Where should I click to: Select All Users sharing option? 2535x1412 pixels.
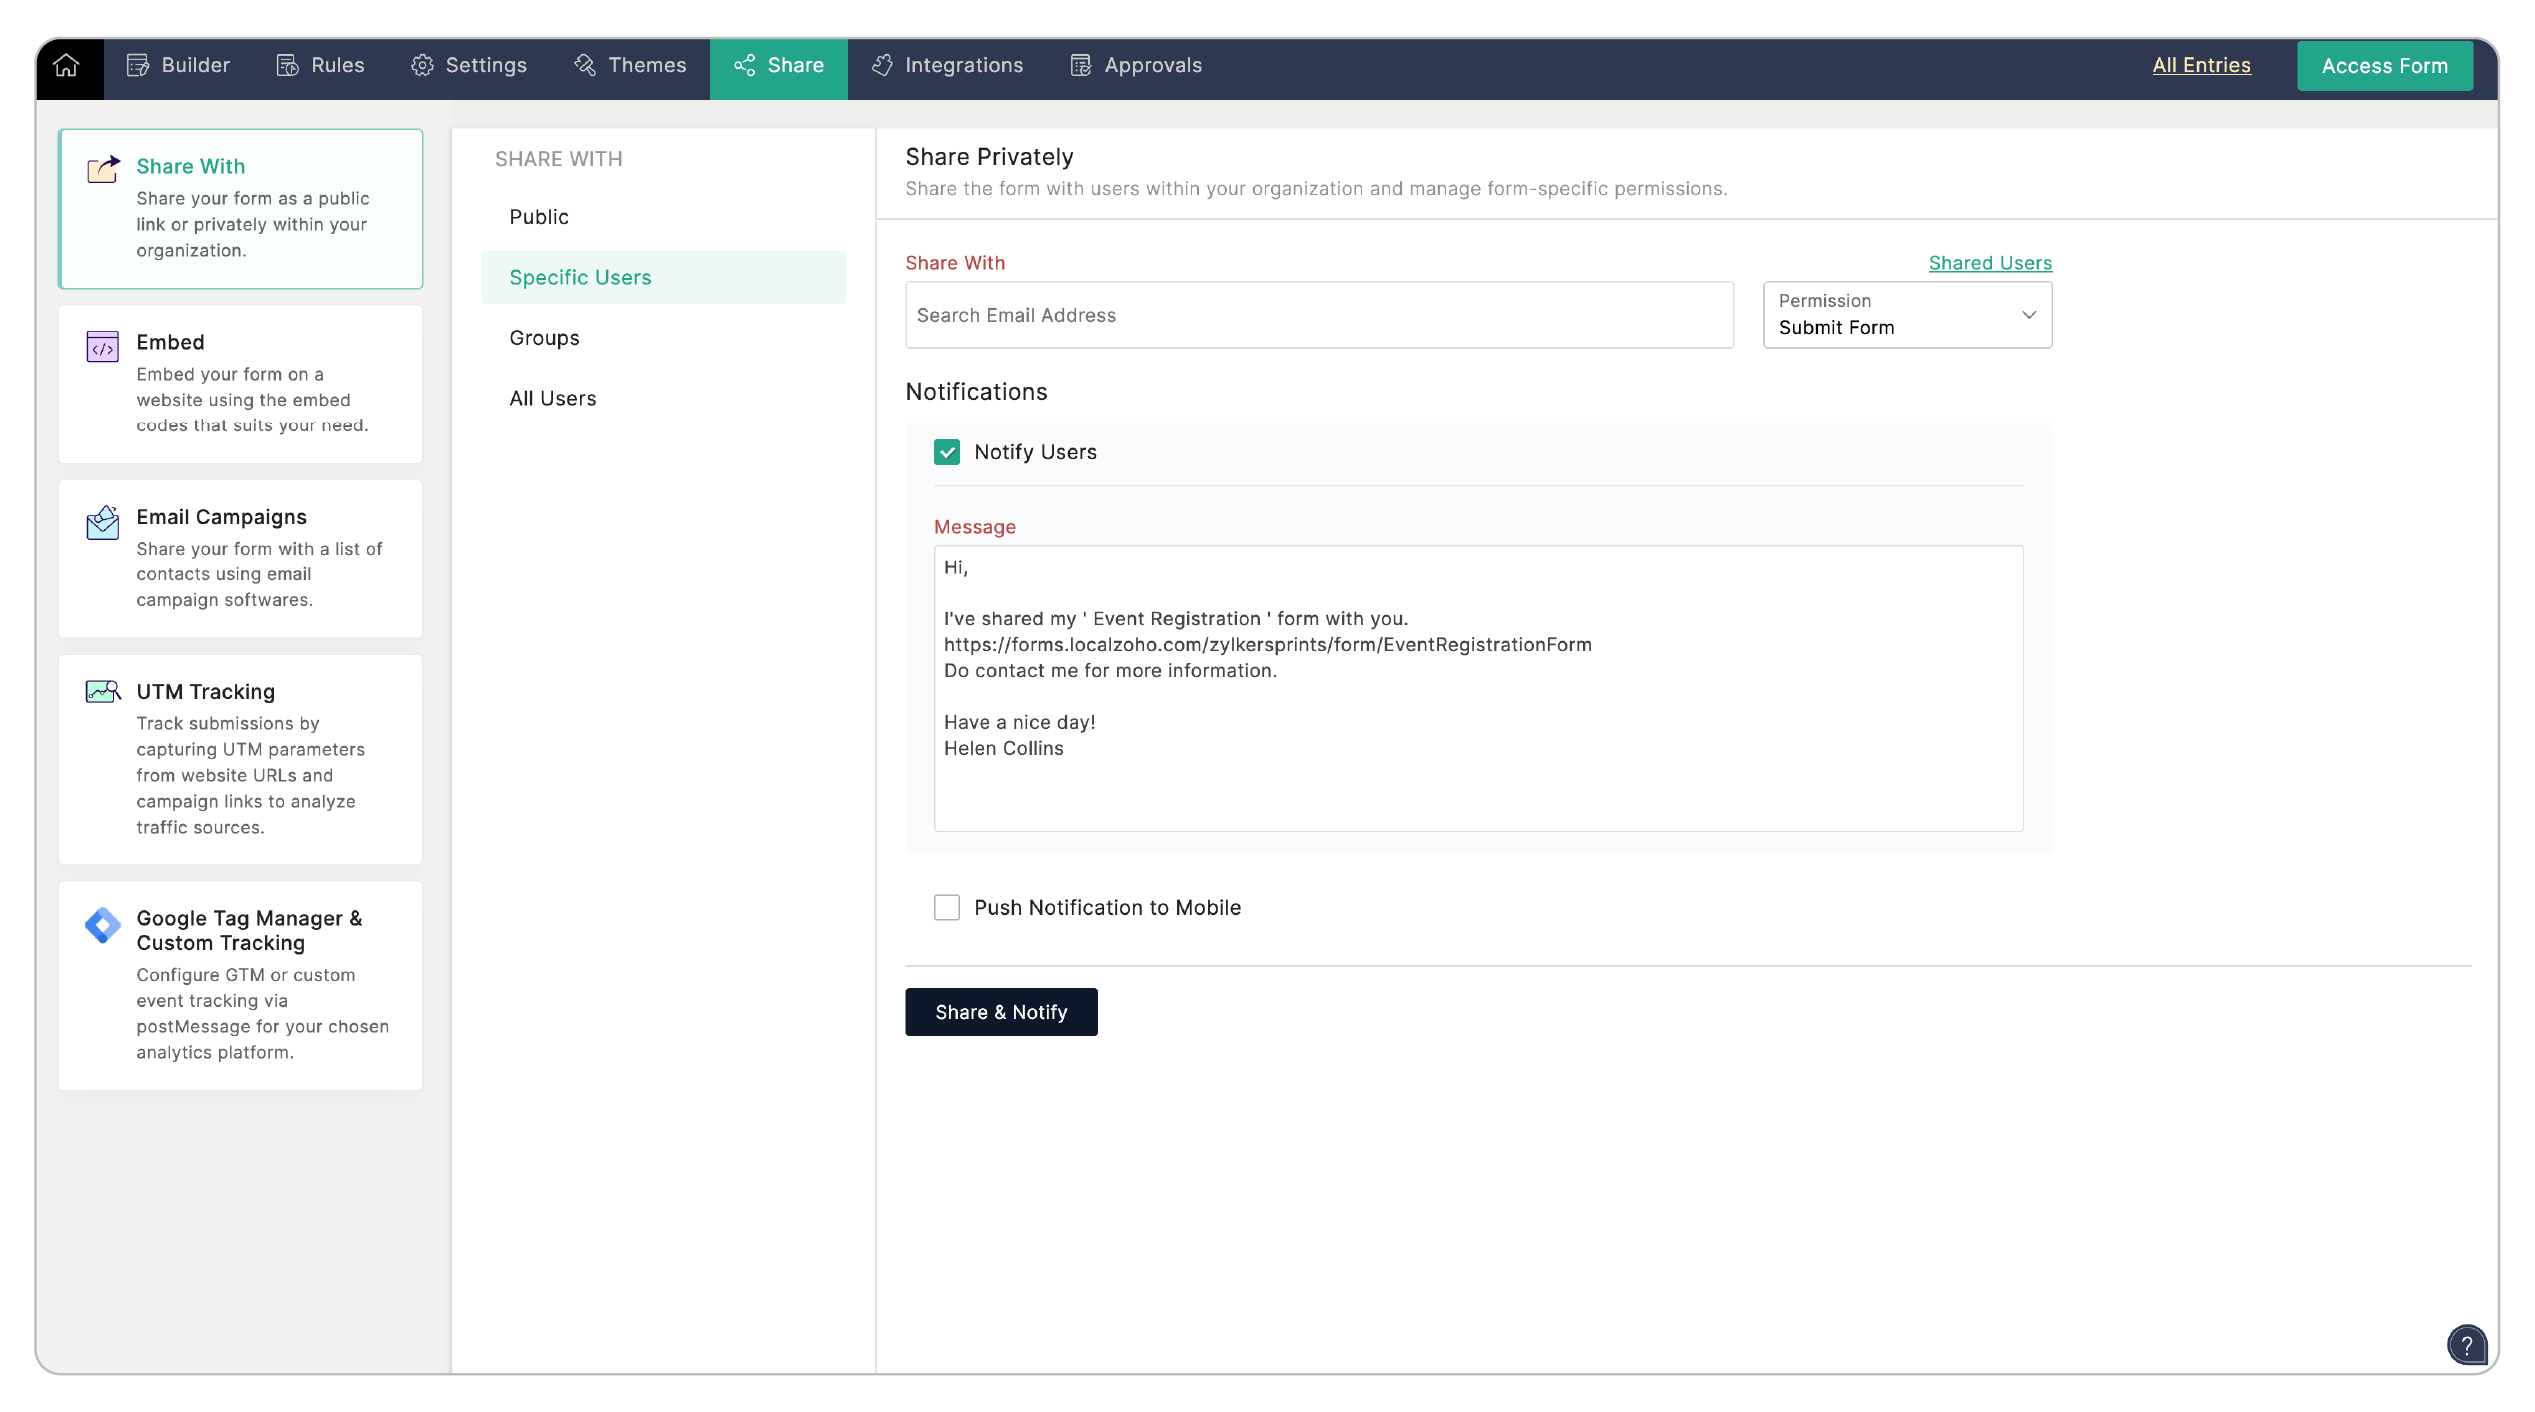coord(552,398)
